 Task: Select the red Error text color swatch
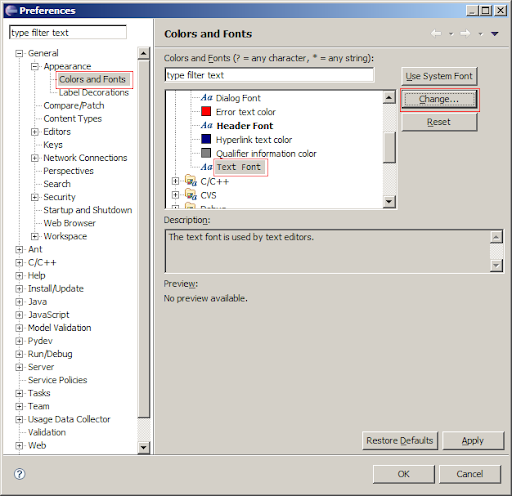point(206,111)
